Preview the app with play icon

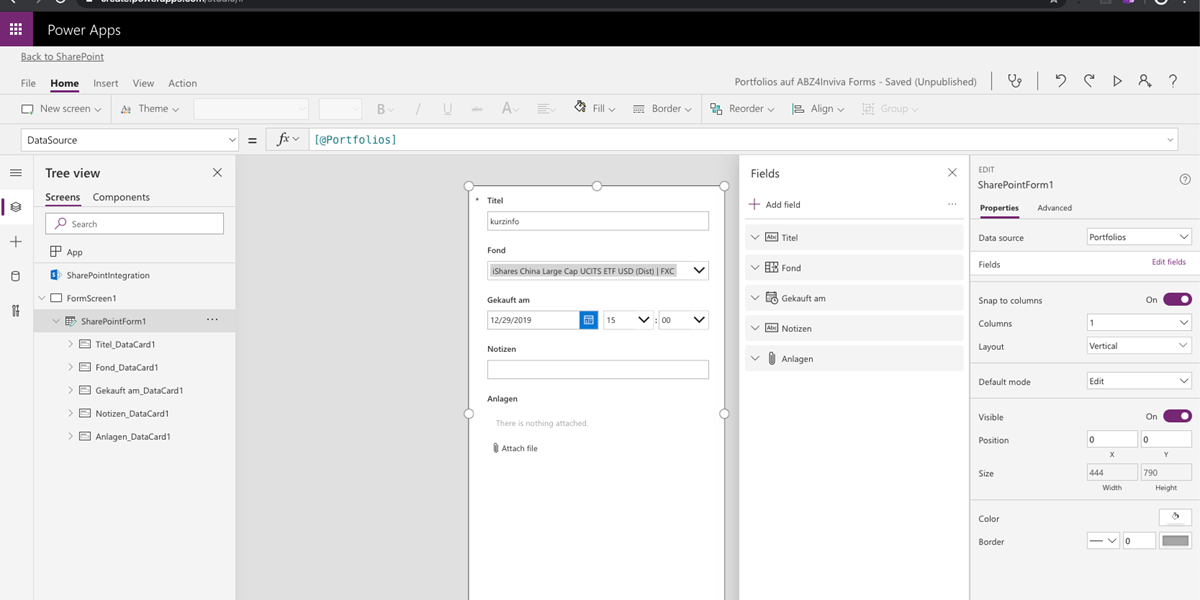pos(1117,81)
